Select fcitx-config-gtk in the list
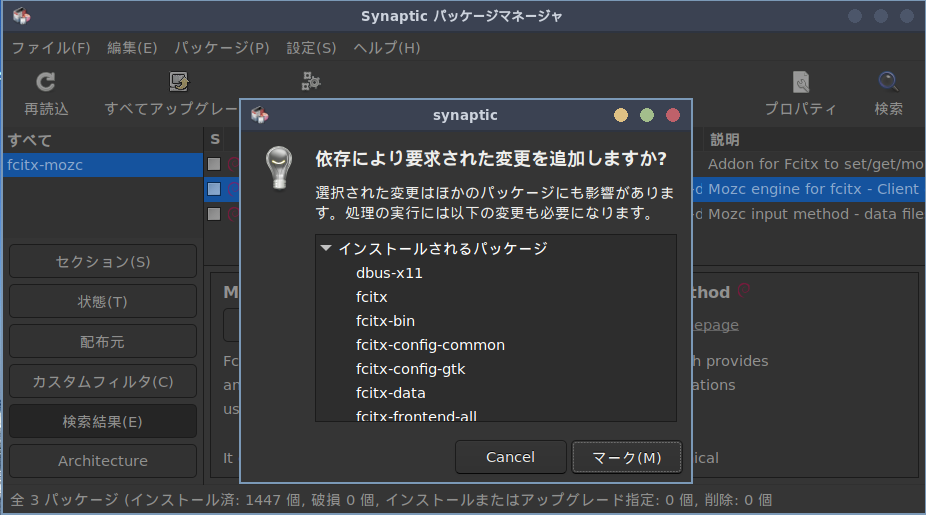Screen dimensions: 926x515 point(410,369)
